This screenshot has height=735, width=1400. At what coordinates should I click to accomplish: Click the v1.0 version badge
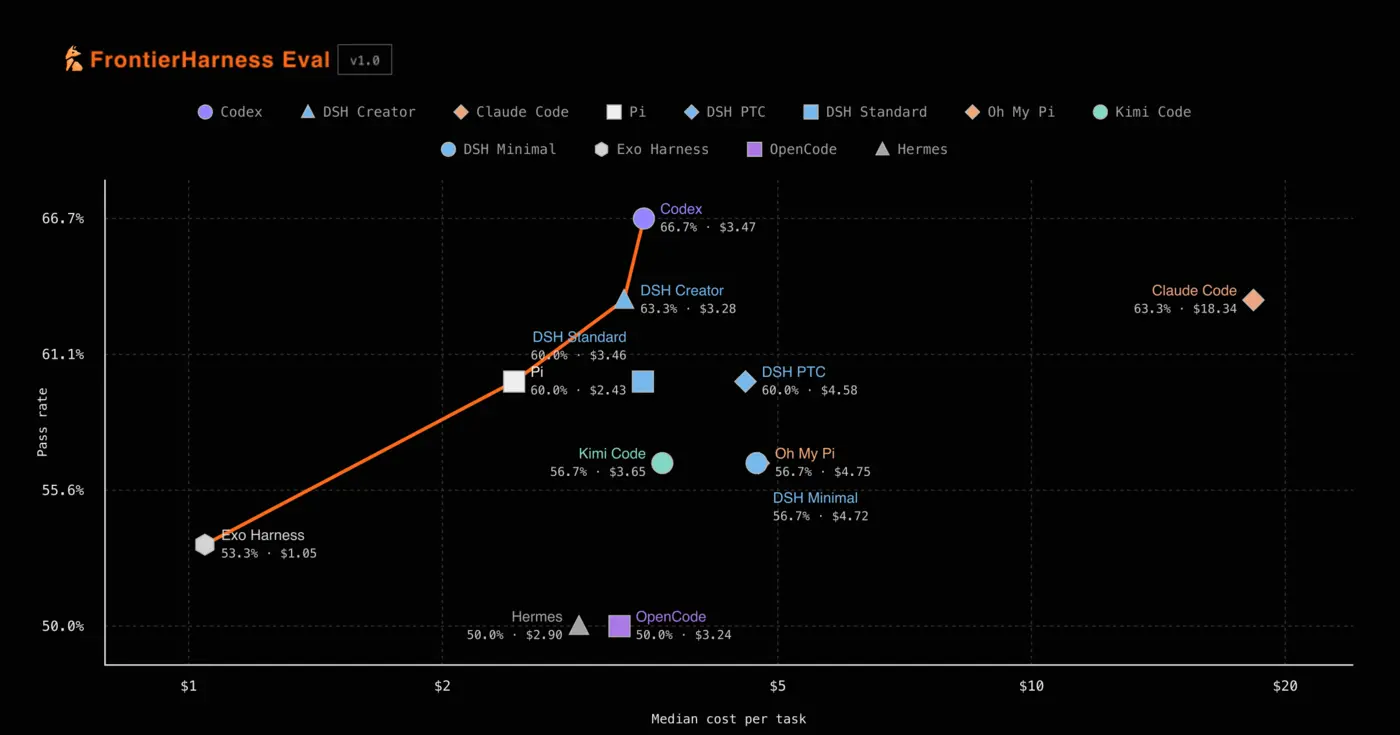[365, 60]
